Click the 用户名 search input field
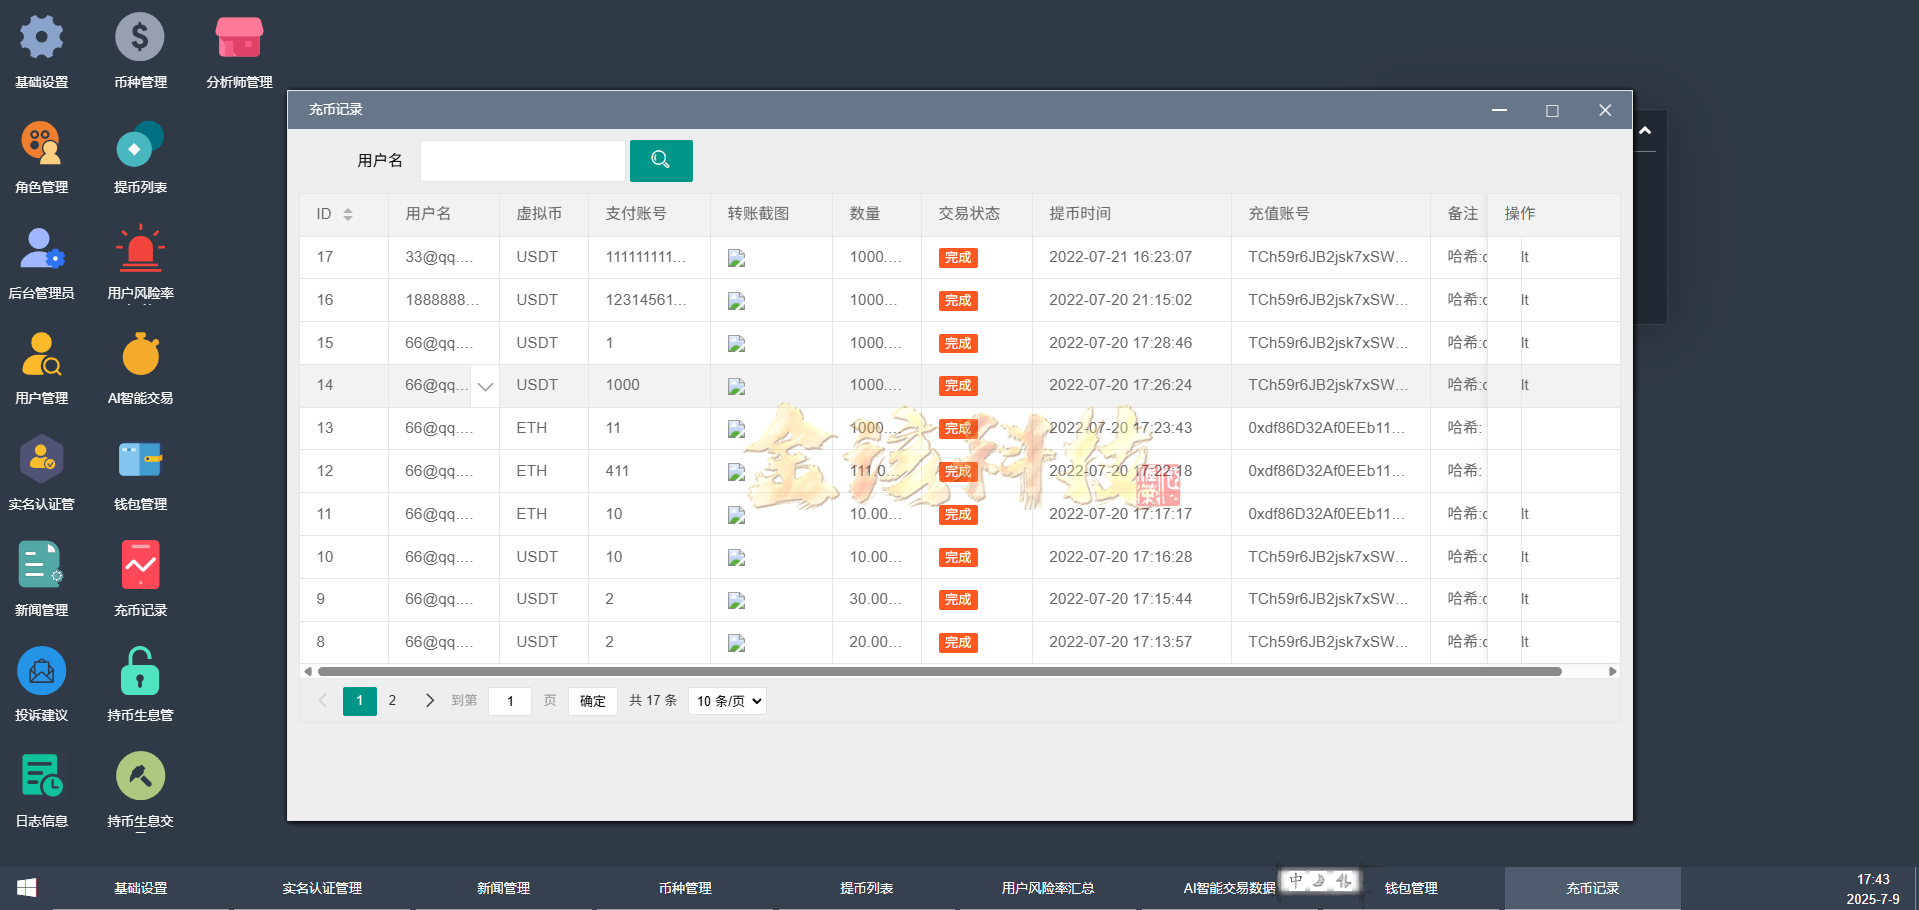The height and width of the screenshot is (910, 1919). [x=522, y=160]
